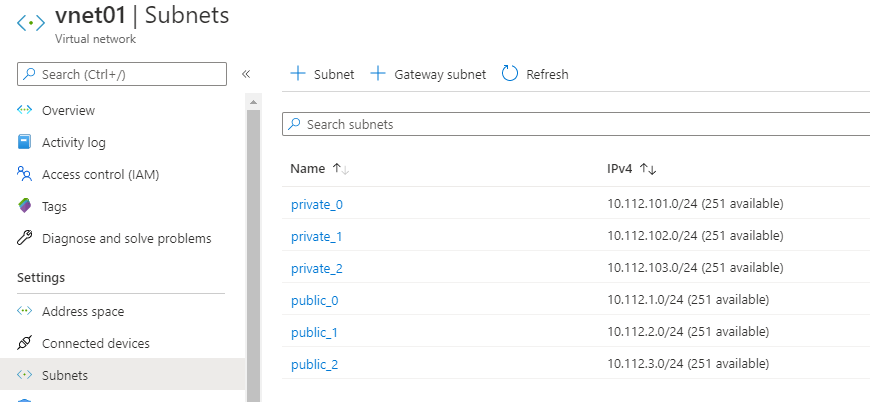Click the Activity log icon
This screenshot has height=402, width=870.
25,142
